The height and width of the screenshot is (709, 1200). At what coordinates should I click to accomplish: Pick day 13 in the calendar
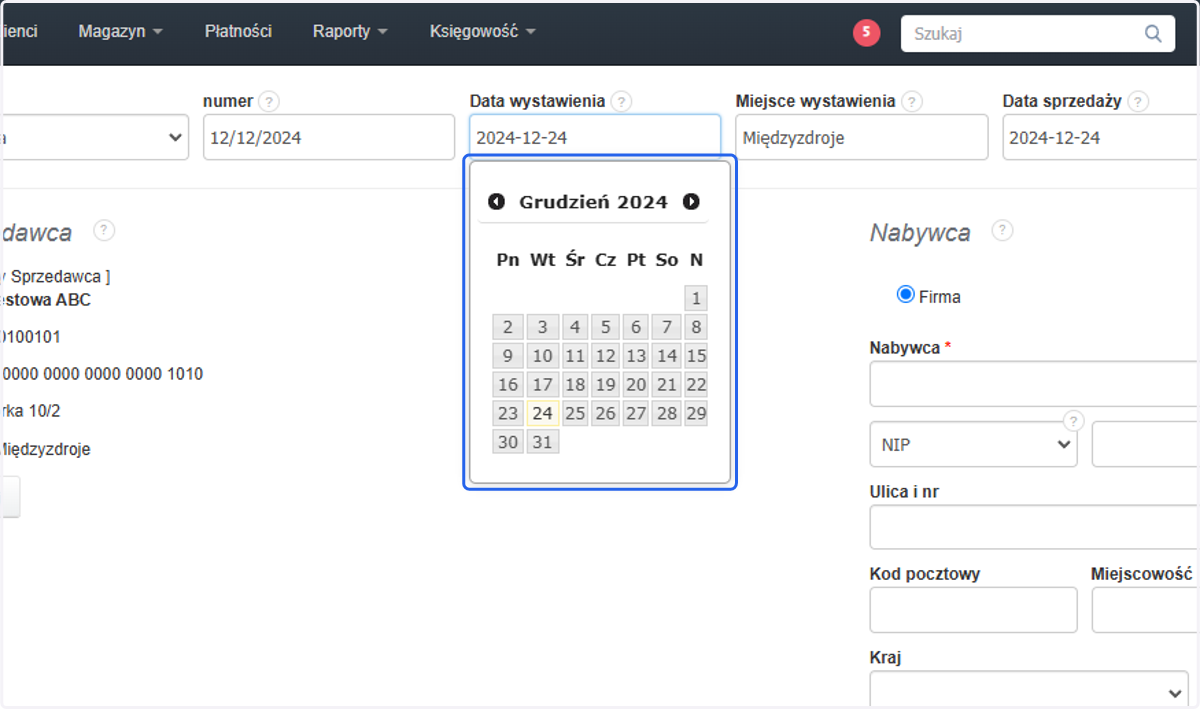[x=636, y=355]
